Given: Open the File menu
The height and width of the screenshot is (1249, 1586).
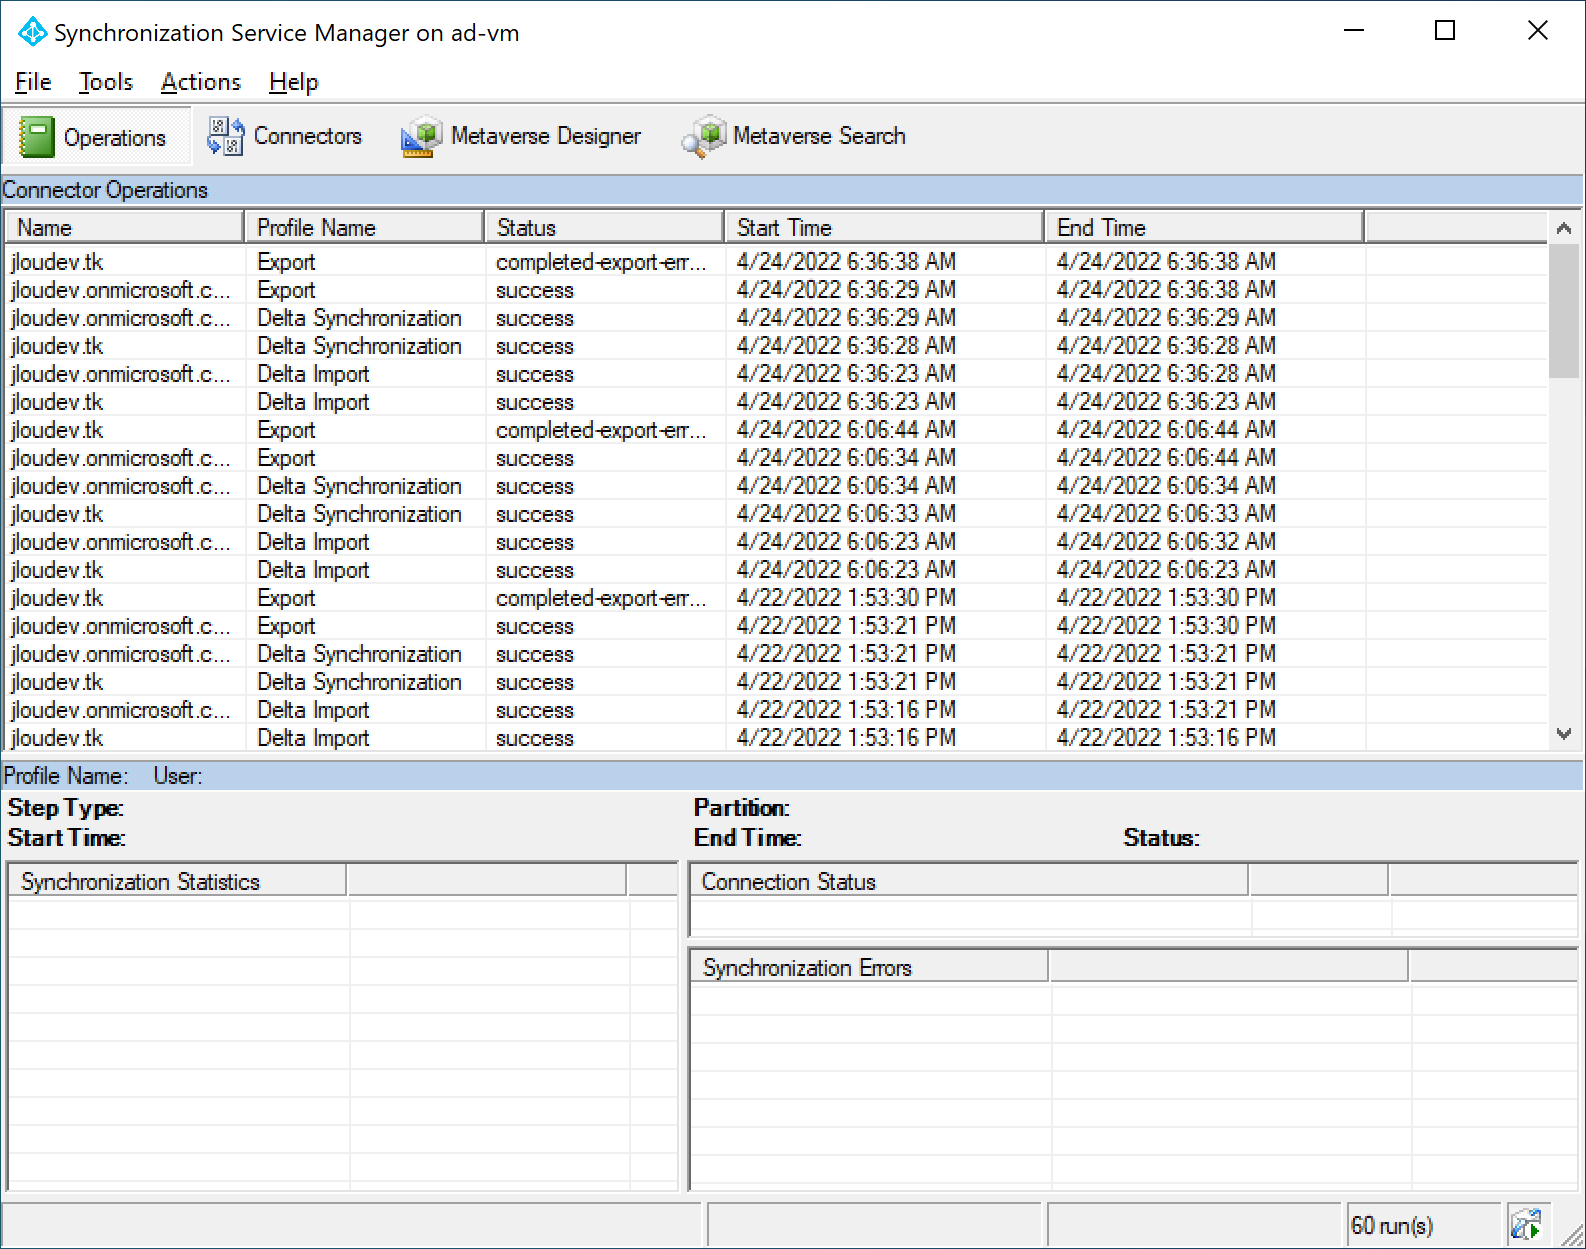Looking at the screenshot, I should point(33,82).
